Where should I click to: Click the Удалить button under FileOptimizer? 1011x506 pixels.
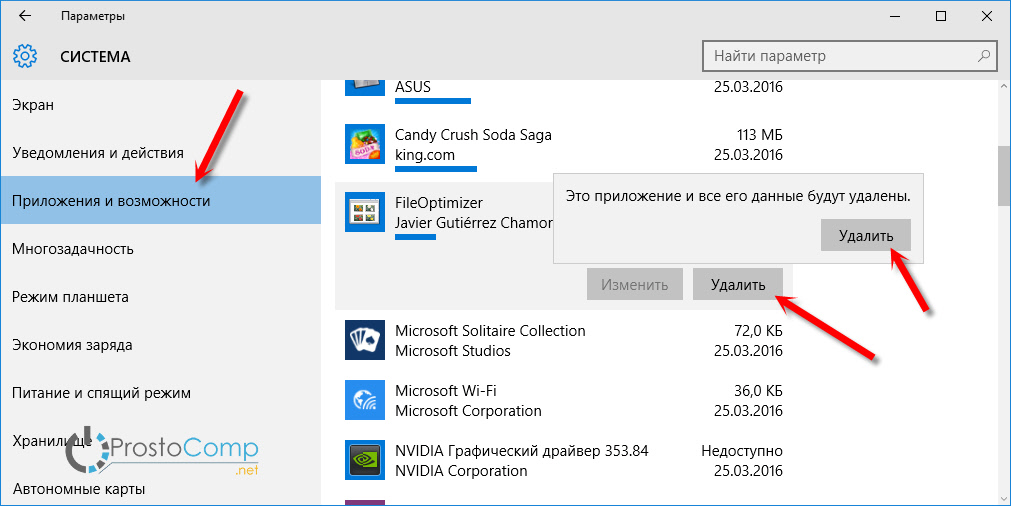[x=737, y=284]
